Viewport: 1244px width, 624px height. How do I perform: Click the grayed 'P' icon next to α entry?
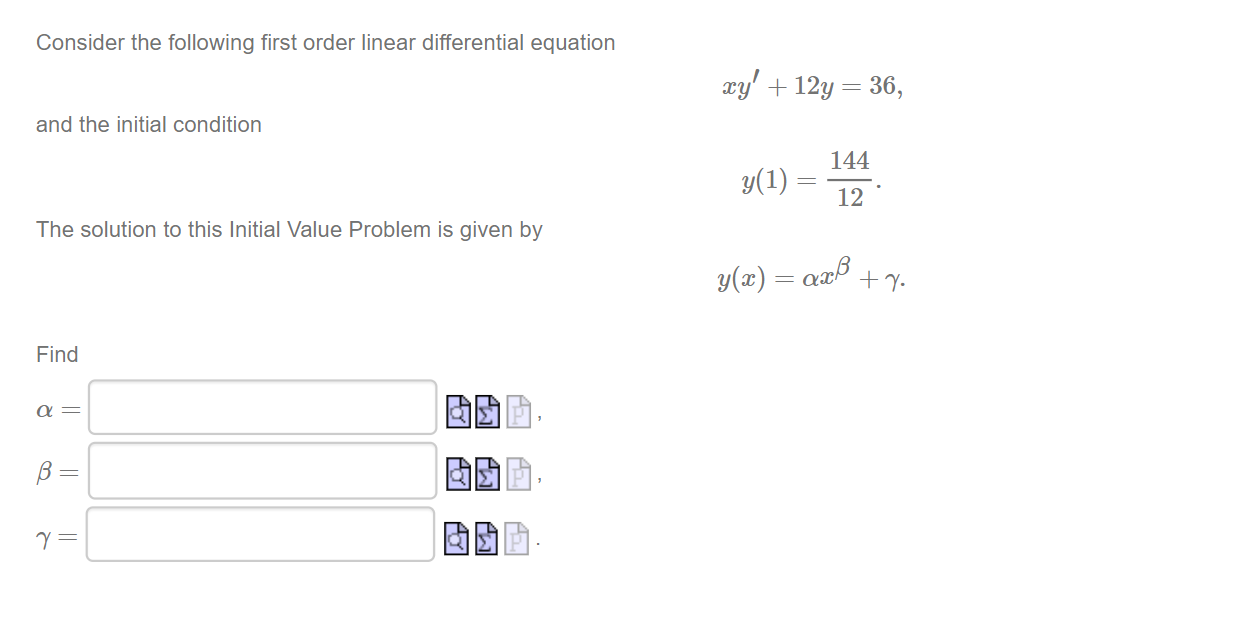tap(516, 410)
